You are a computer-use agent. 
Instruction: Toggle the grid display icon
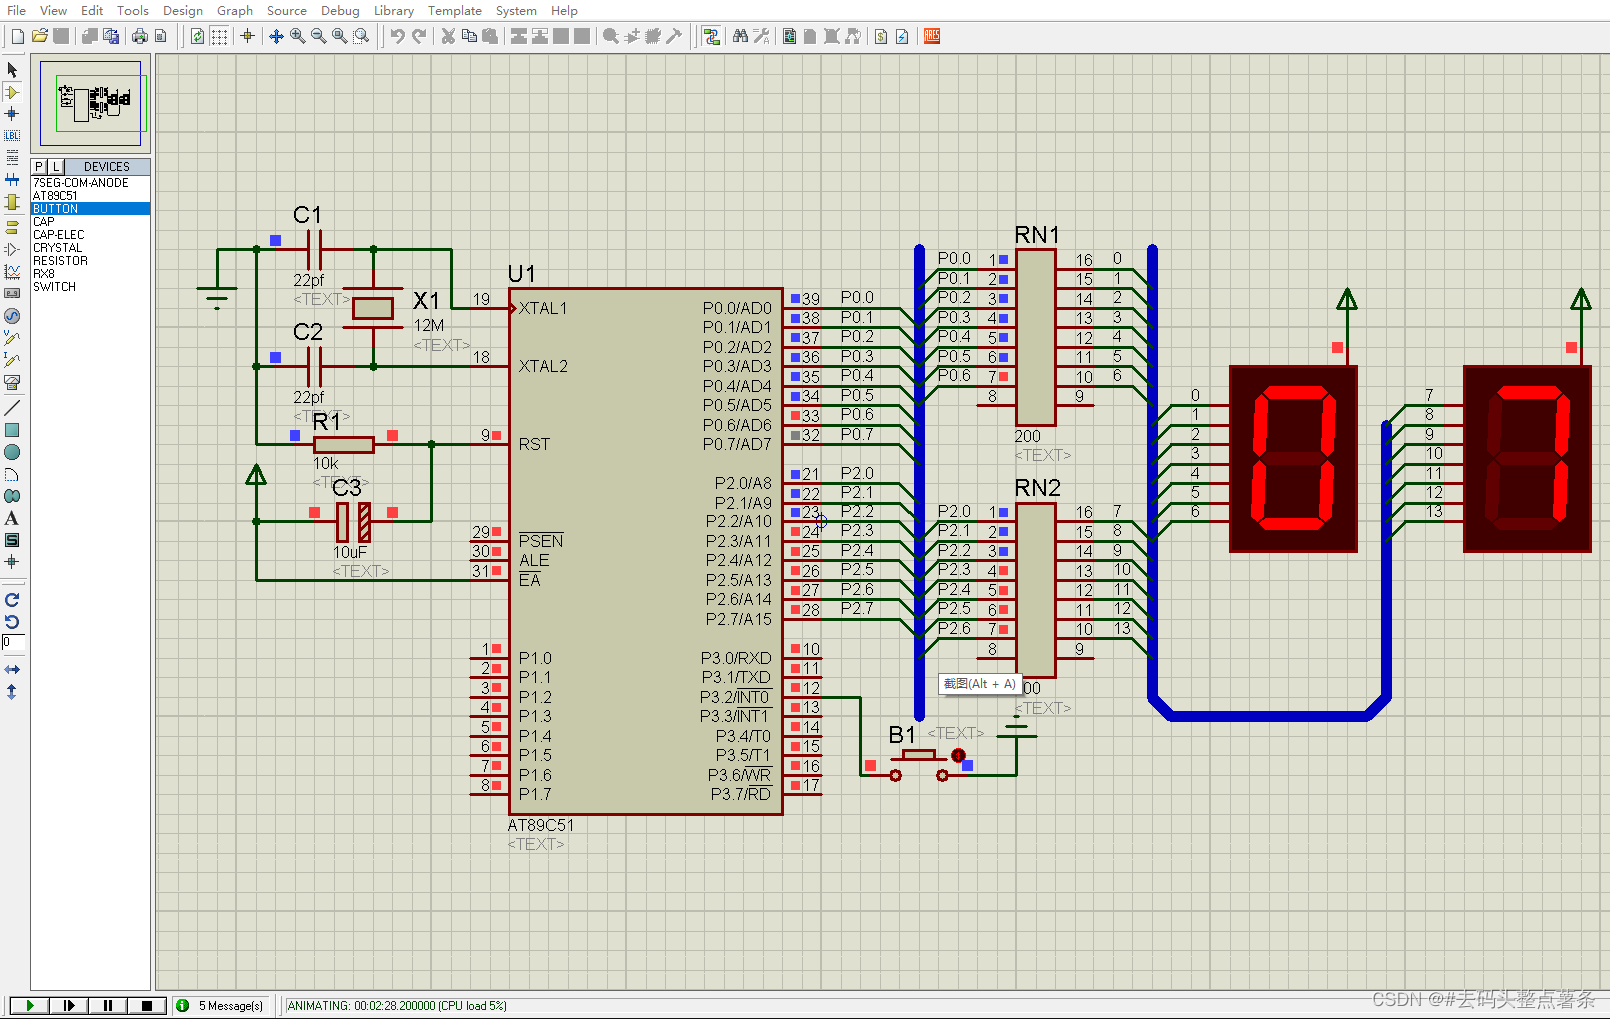(x=219, y=36)
